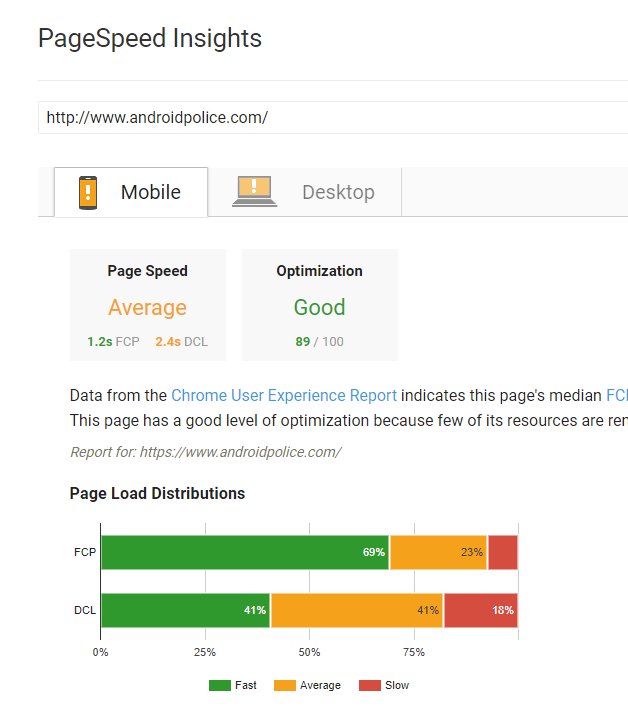Click the red Slow legend swatch
The width and height of the screenshot is (628, 713).
[369, 685]
